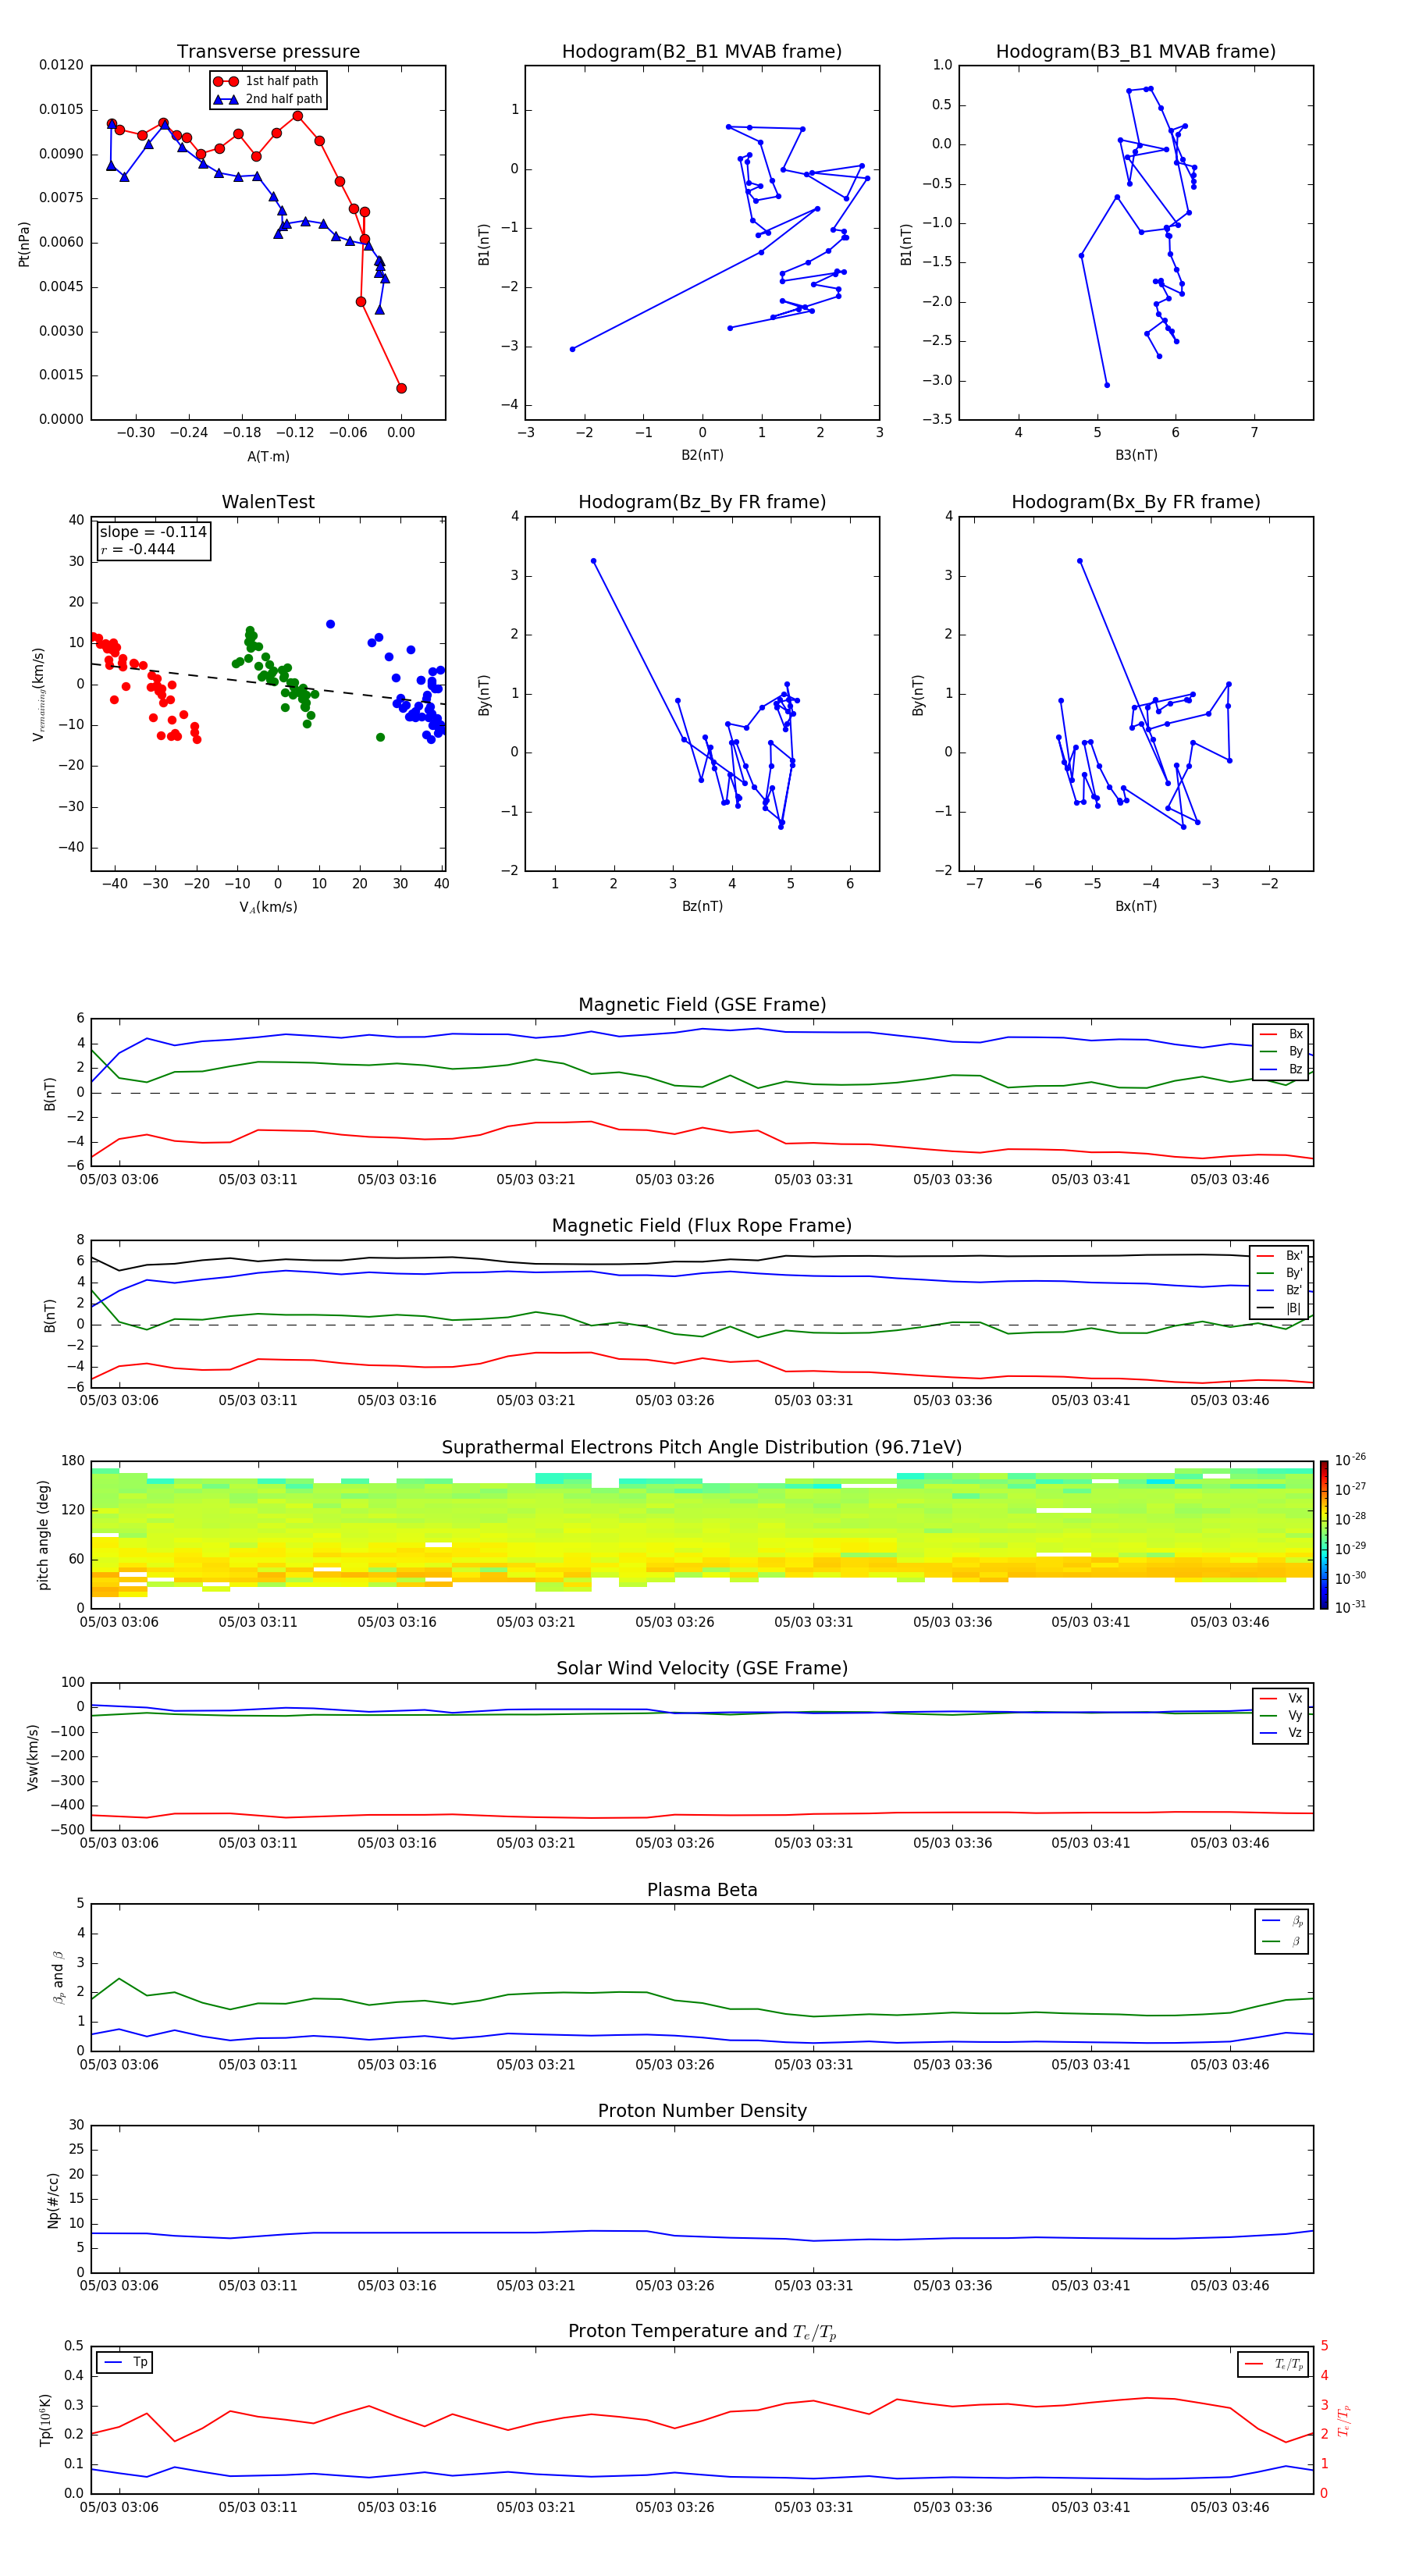Click the "V_A(km/s)" x-axis label in WalenTest
The height and width of the screenshot is (2576, 1405).
(268, 907)
